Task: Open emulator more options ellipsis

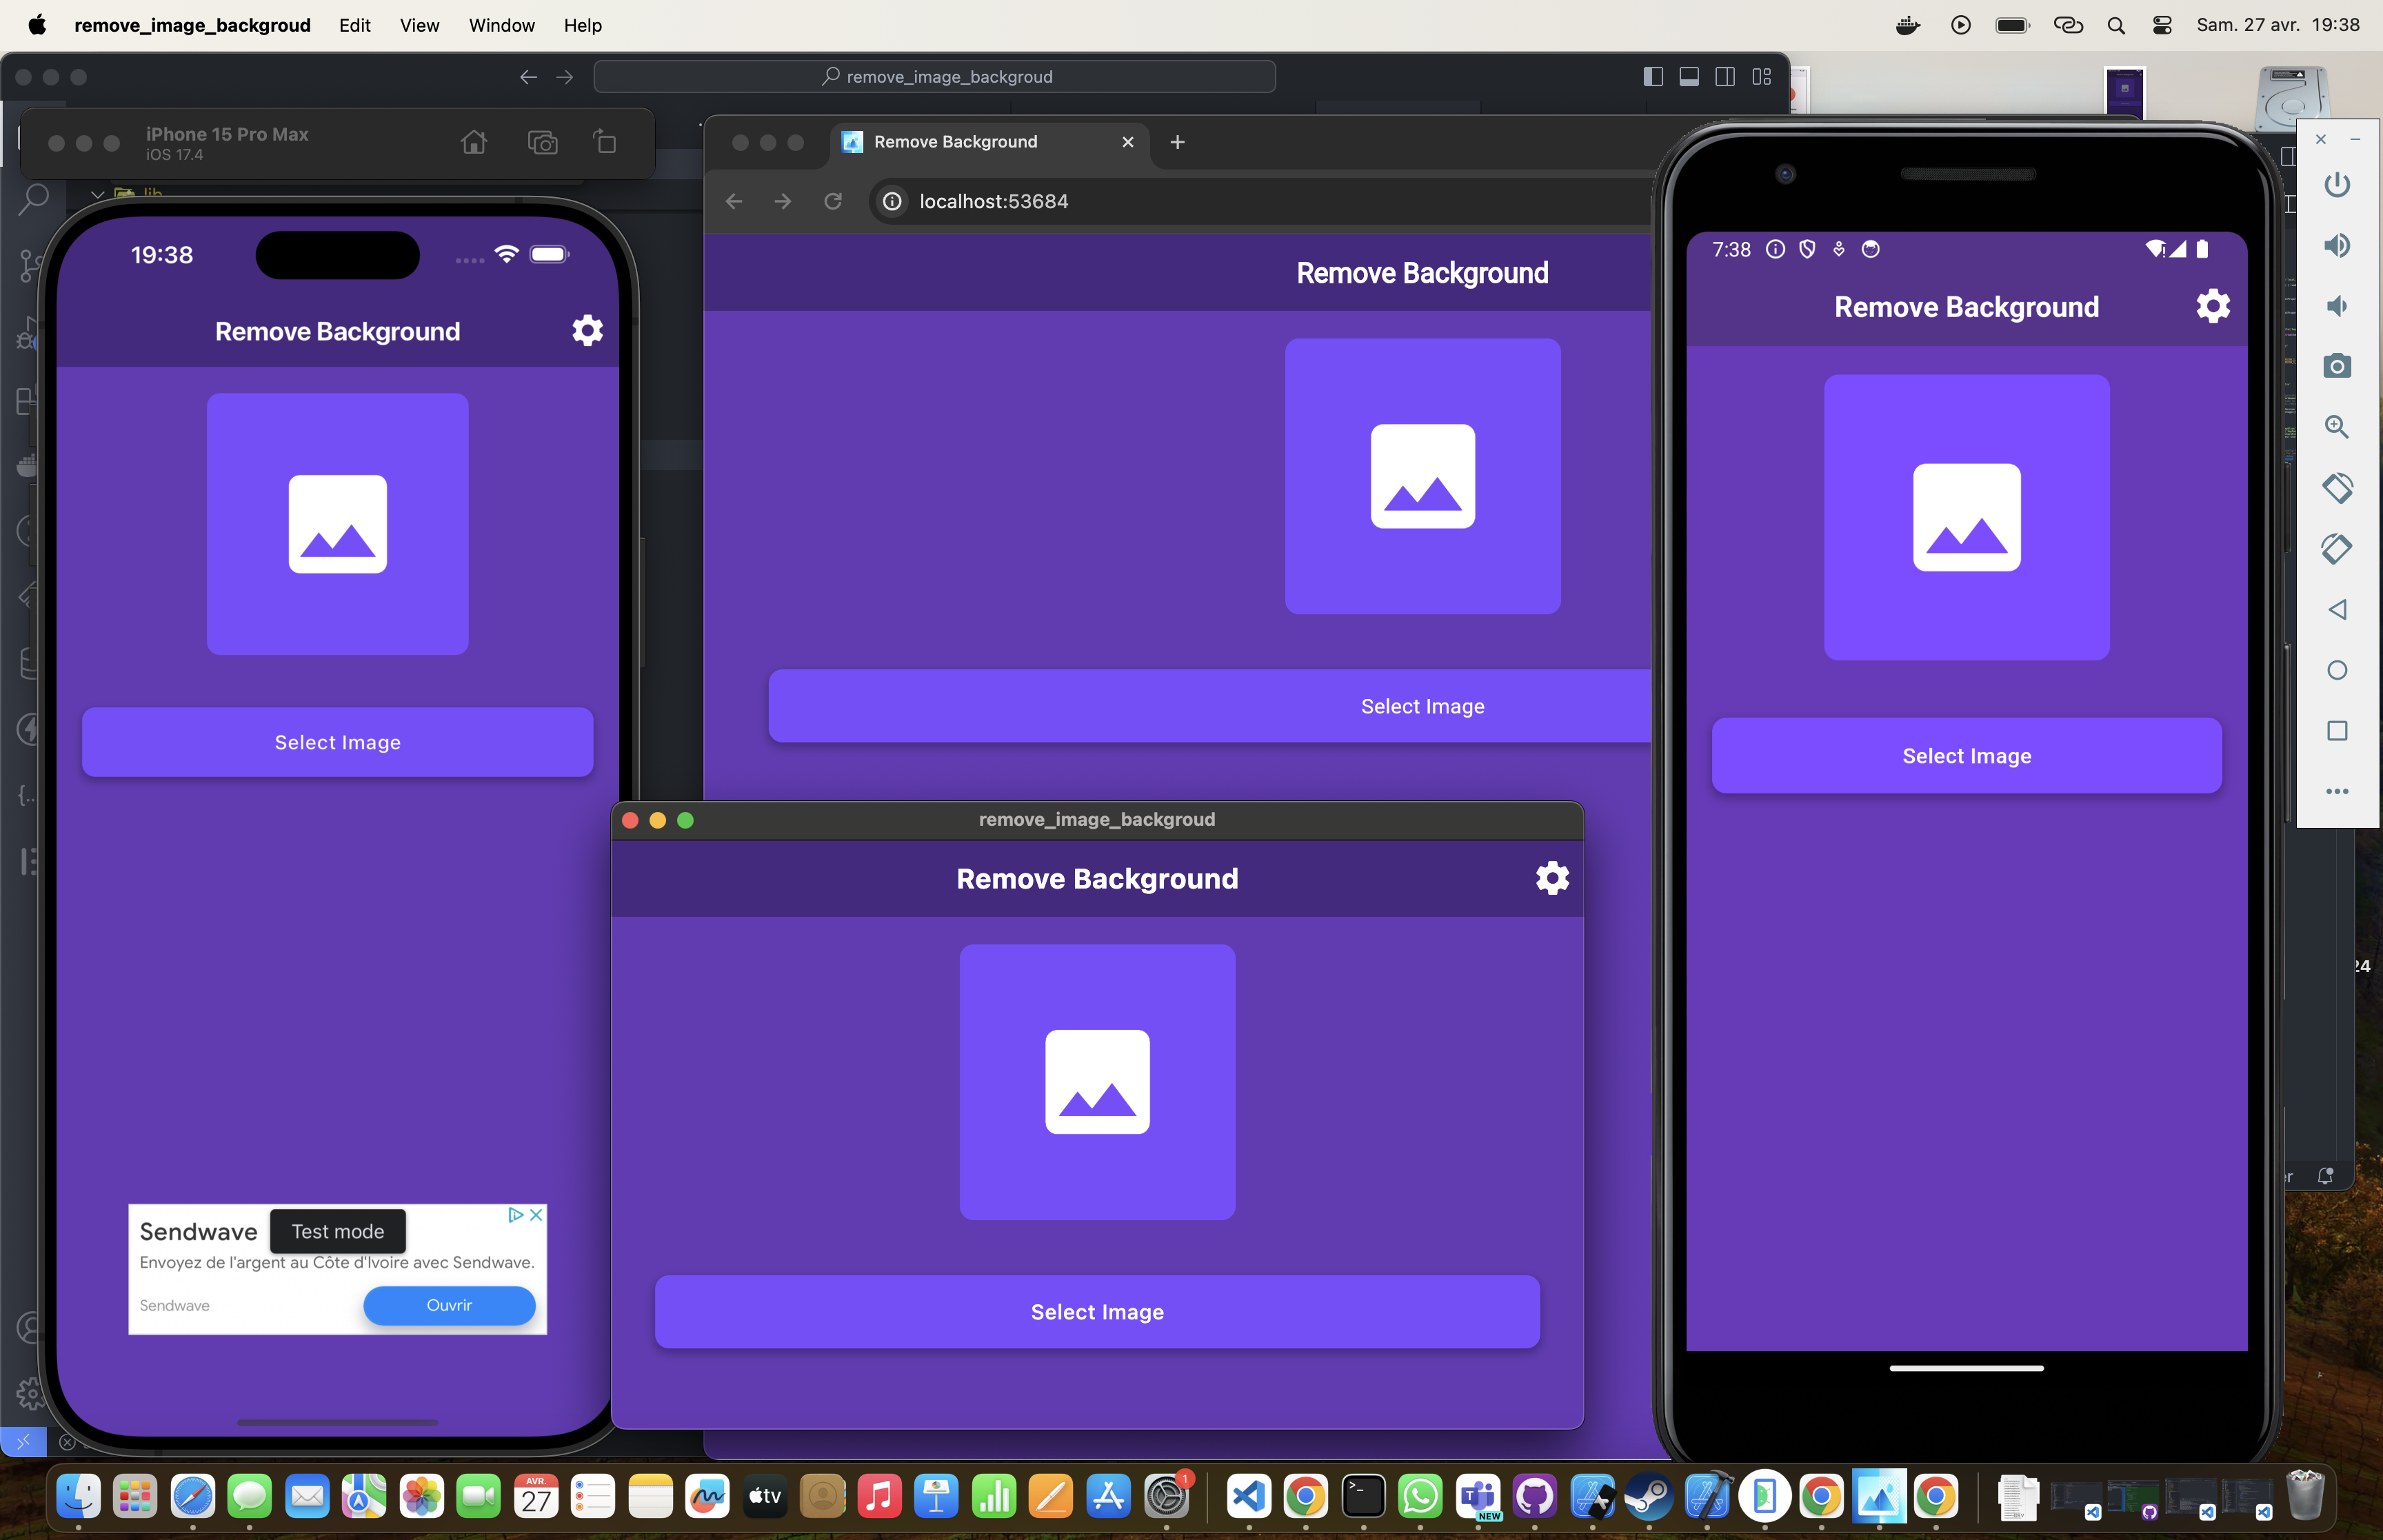Action: [x=2336, y=791]
